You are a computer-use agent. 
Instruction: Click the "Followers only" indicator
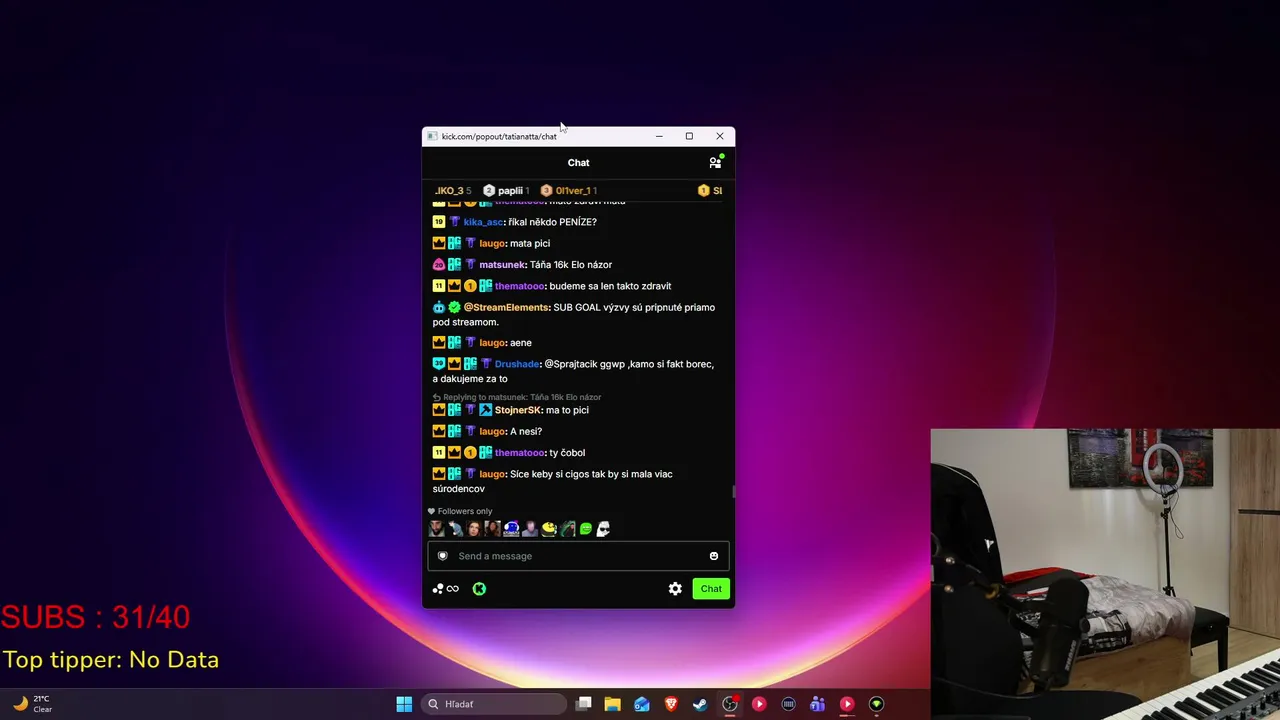460,511
